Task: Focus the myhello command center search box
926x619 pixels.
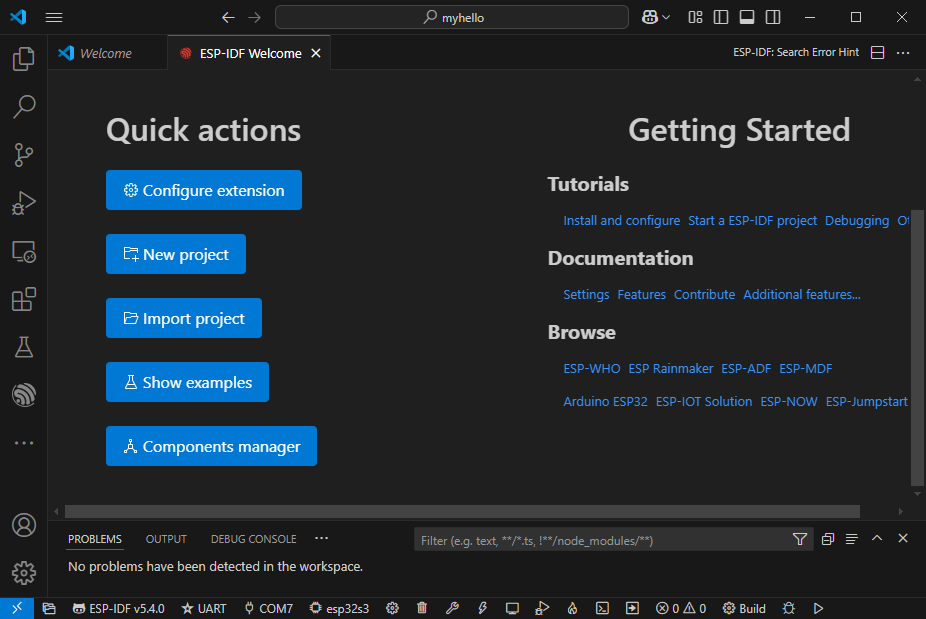Action: coord(452,17)
